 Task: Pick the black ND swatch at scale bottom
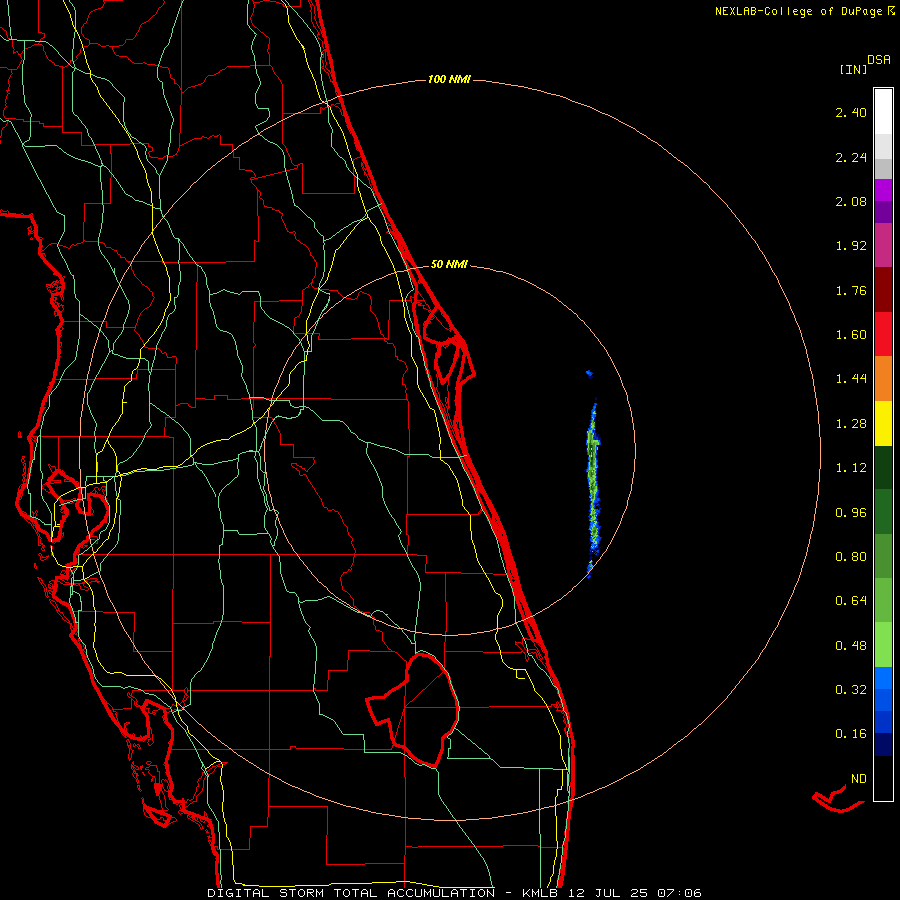(883, 778)
